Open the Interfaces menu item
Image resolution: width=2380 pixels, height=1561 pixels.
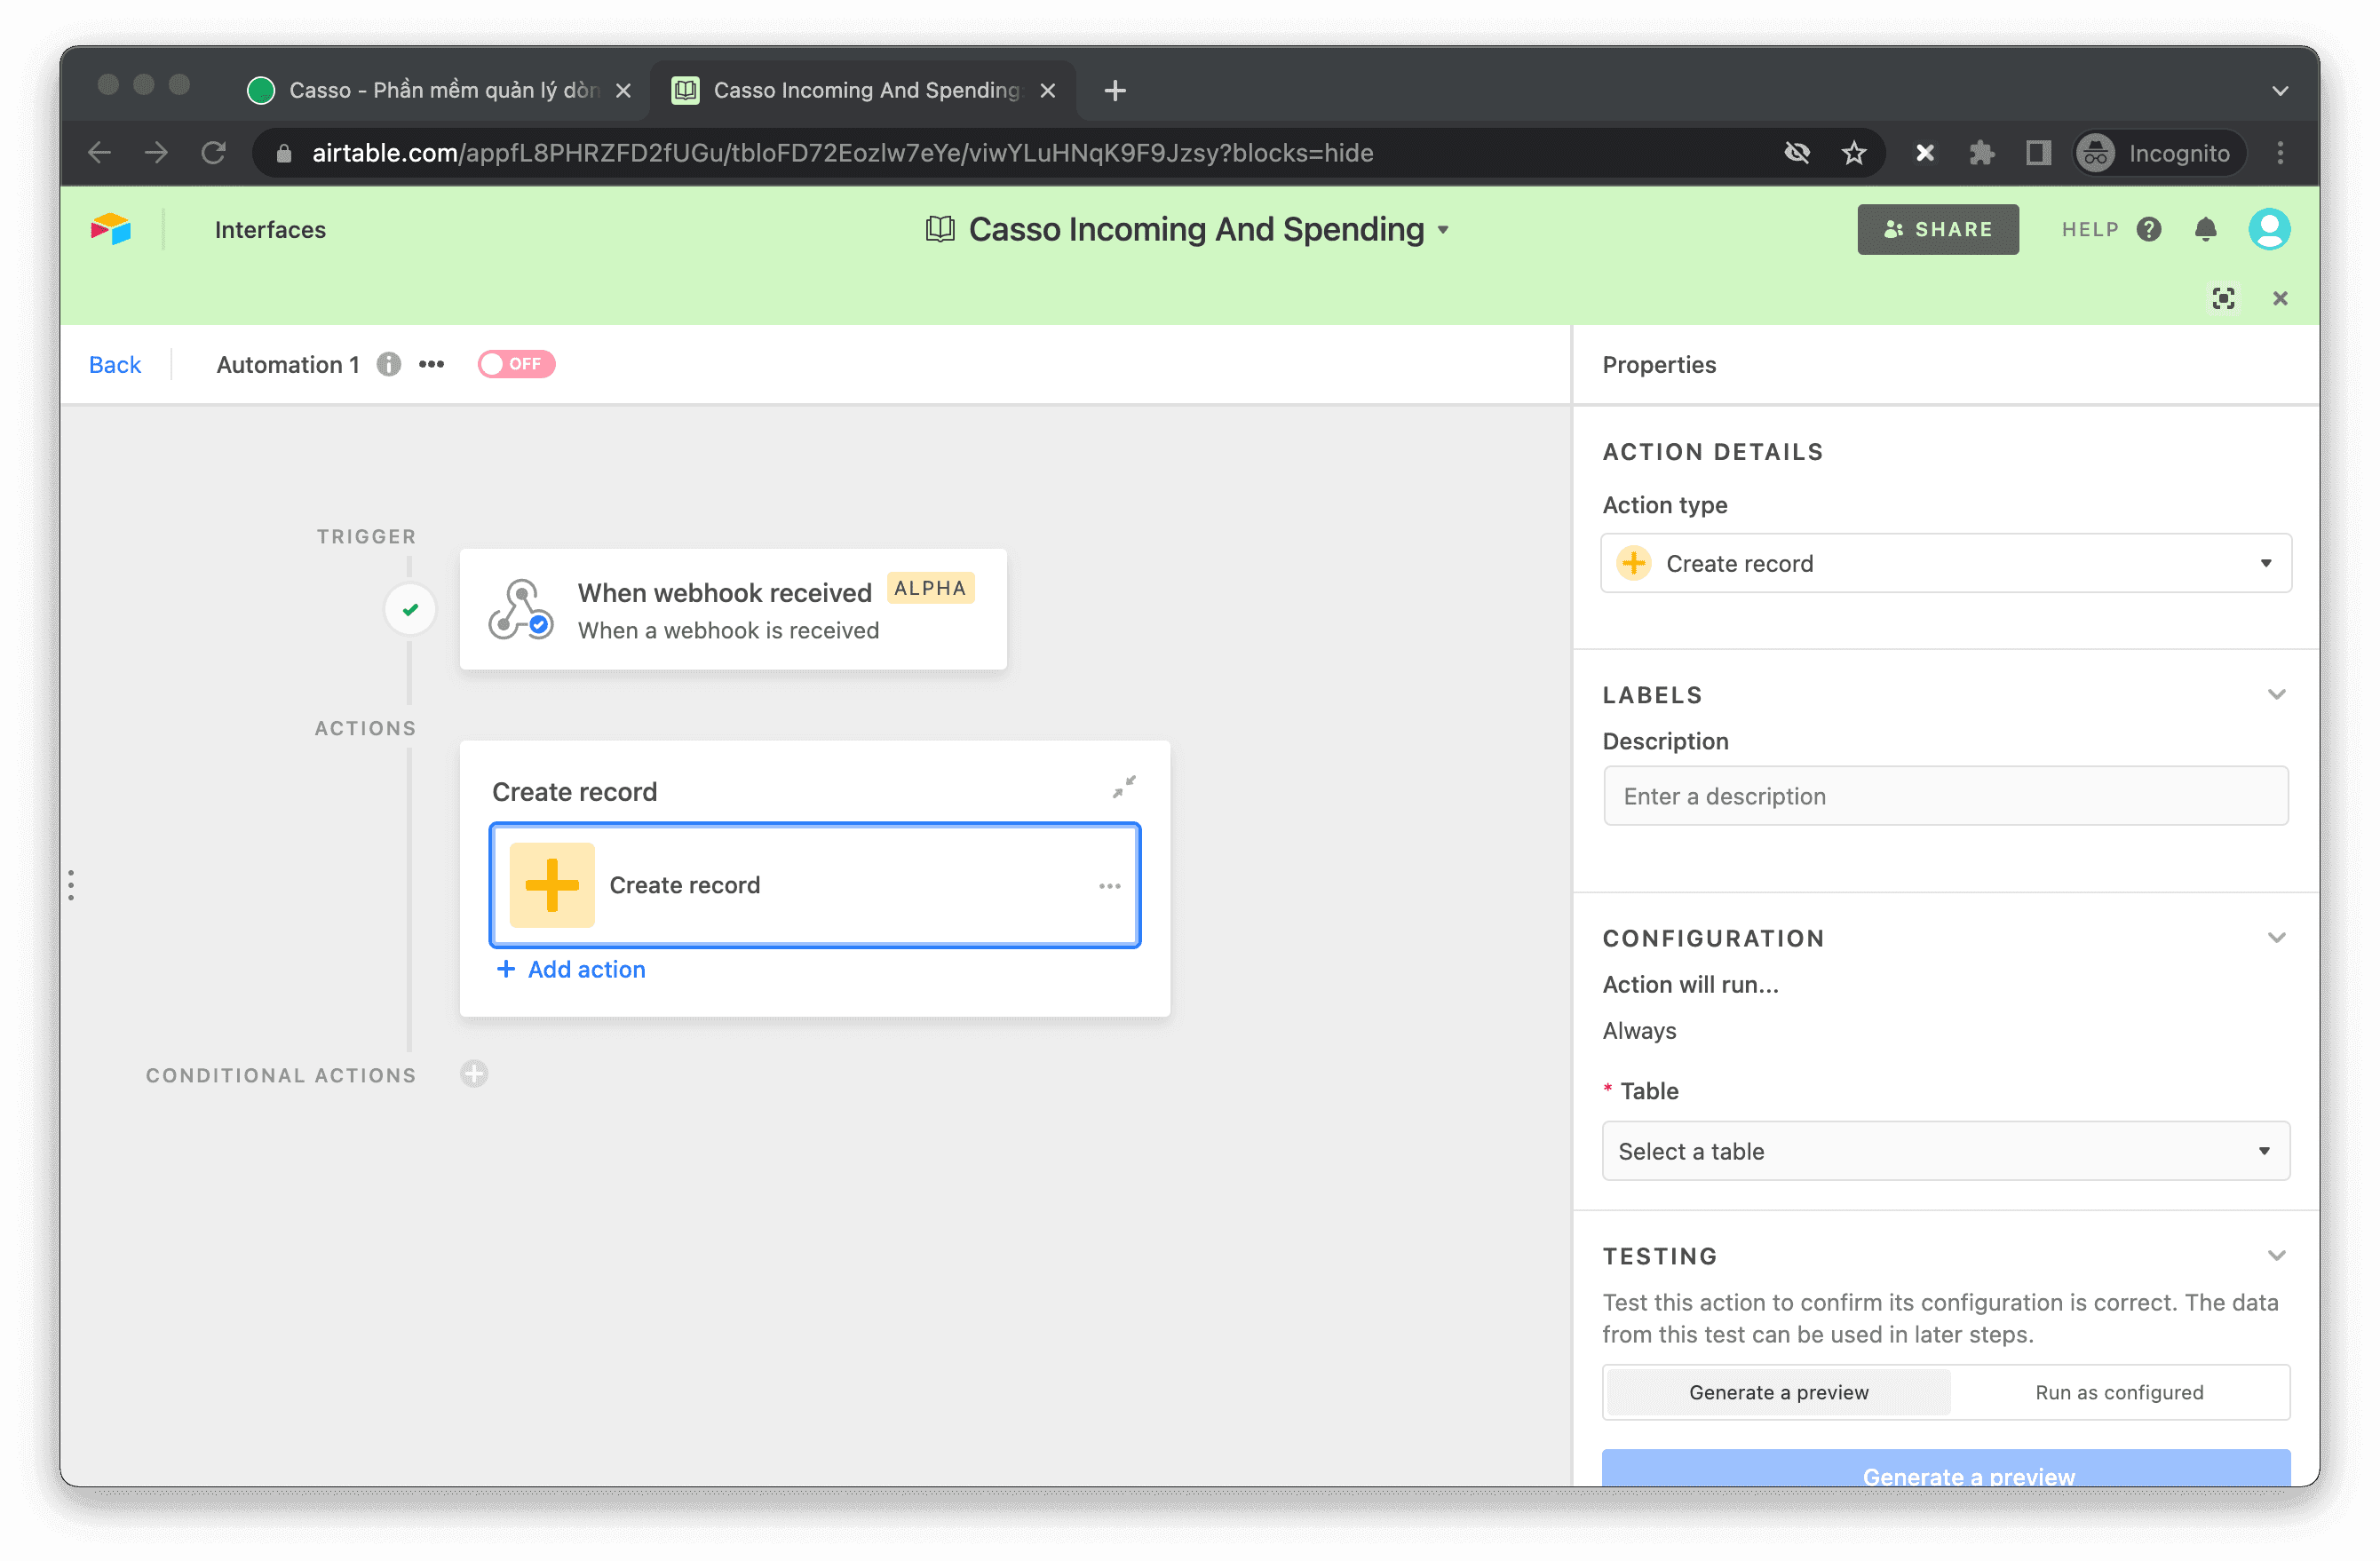pos(270,230)
